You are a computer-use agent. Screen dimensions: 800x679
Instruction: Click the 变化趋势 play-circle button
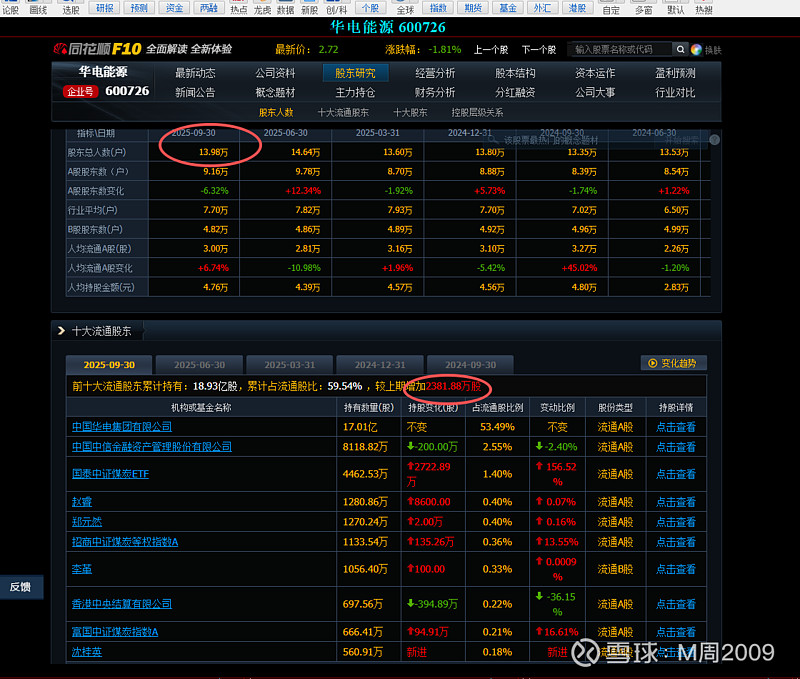pos(673,363)
